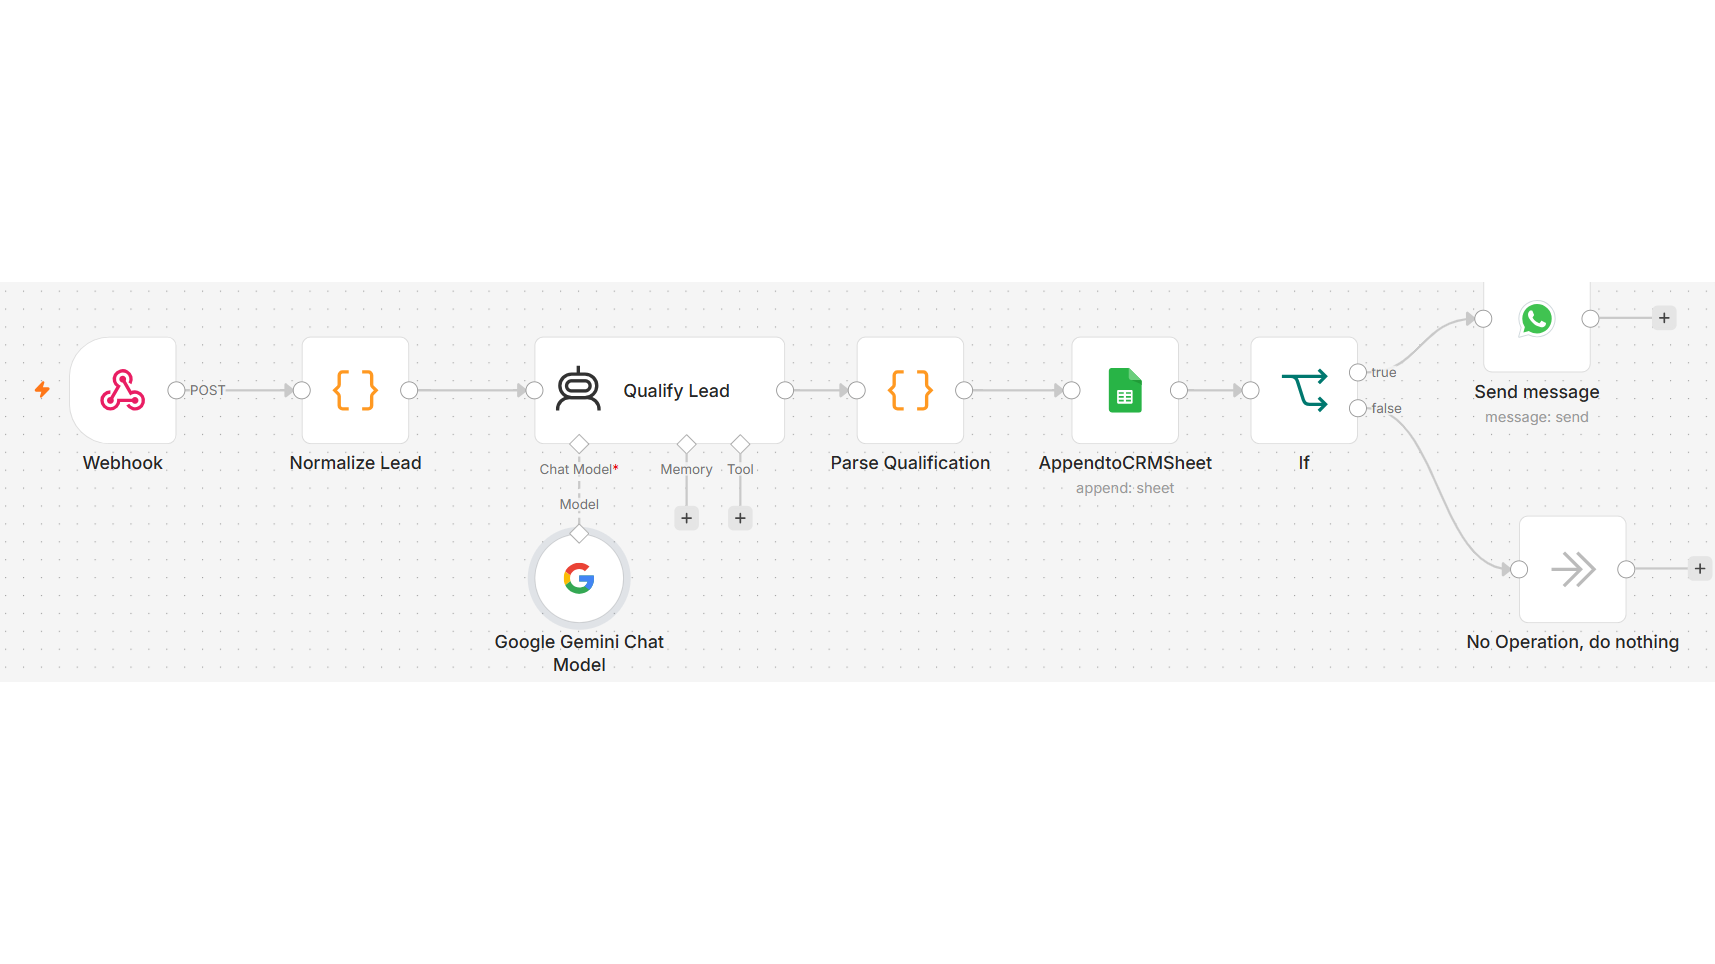Click the Send message output connector
Screen dimensions: 1715x964
1590,318
